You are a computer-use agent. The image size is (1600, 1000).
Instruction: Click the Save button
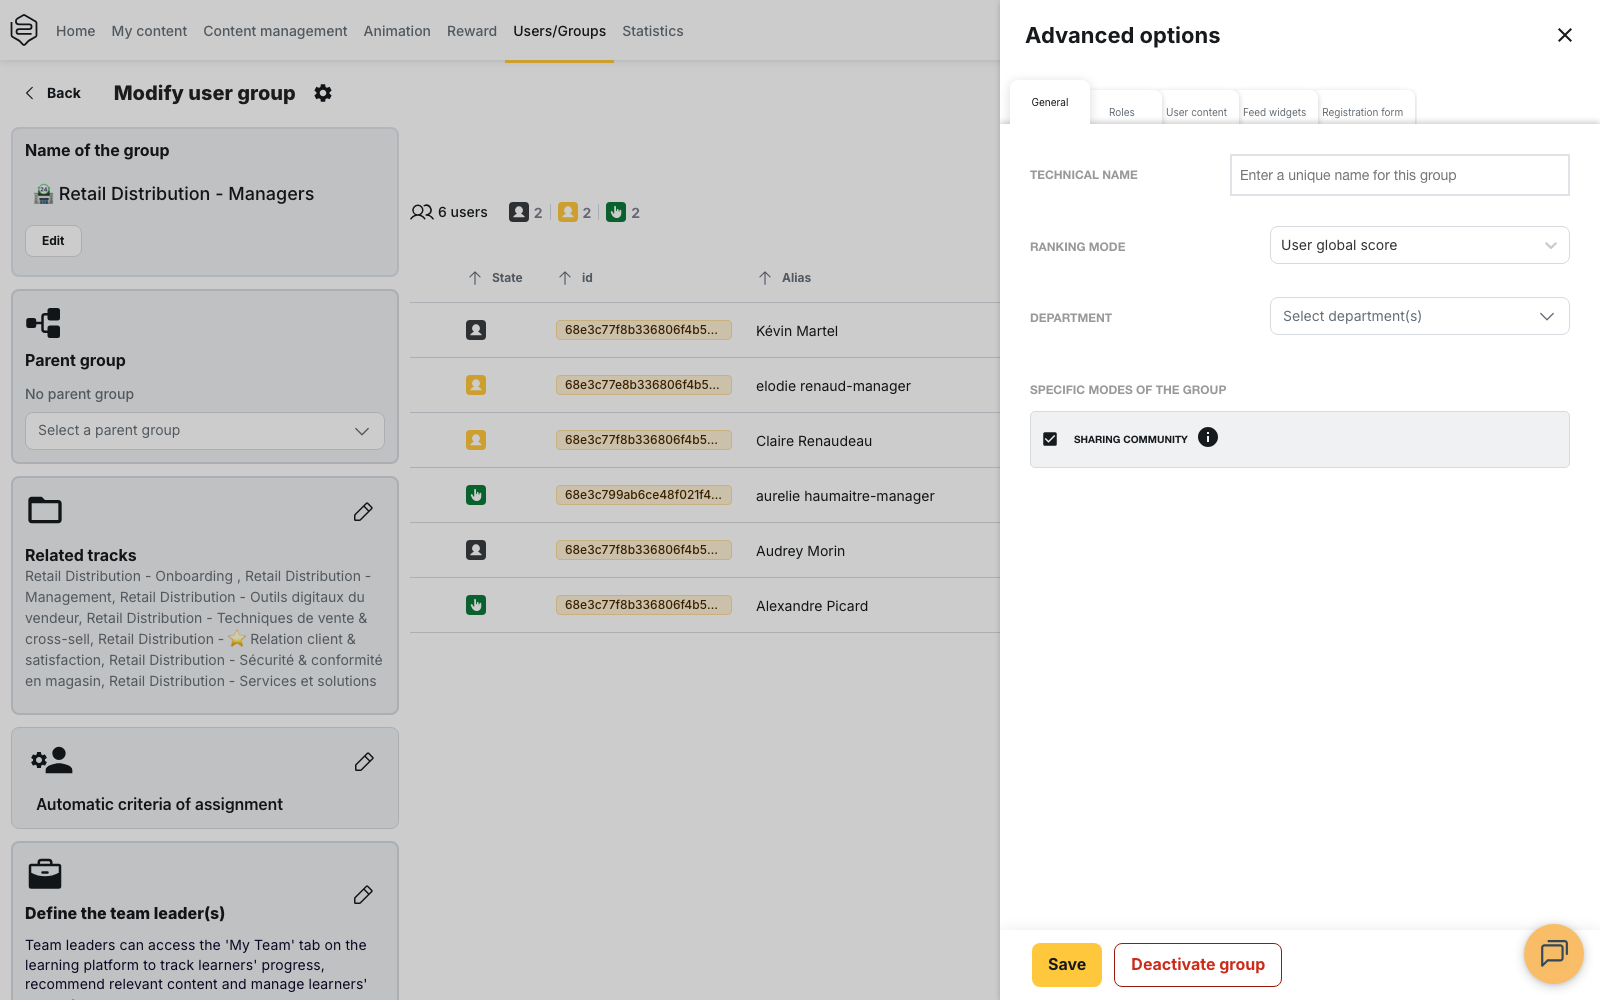(1067, 965)
